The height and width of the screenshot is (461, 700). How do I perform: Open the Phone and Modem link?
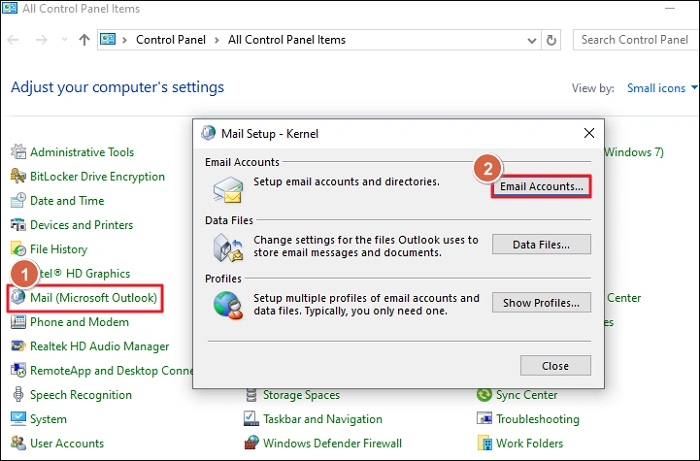(79, 322)
